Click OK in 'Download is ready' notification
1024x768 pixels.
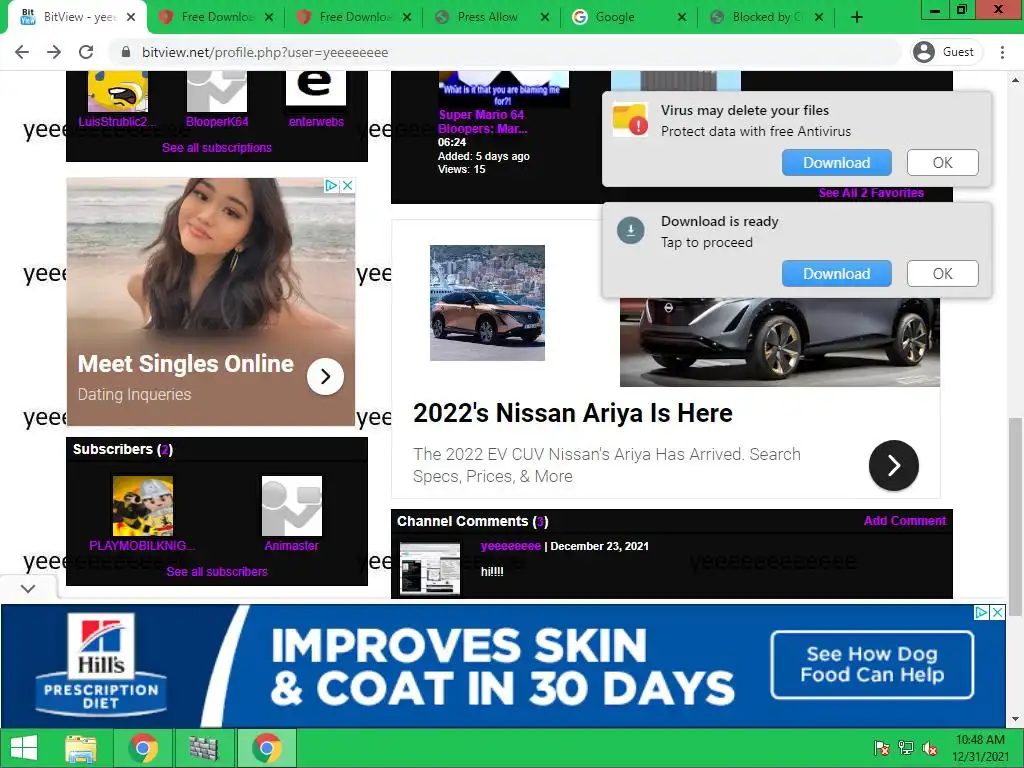point(942,274)
